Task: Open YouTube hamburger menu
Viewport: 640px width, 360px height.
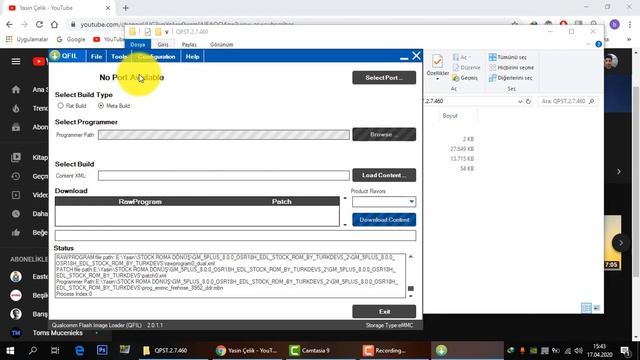Action: click(16, 61)
